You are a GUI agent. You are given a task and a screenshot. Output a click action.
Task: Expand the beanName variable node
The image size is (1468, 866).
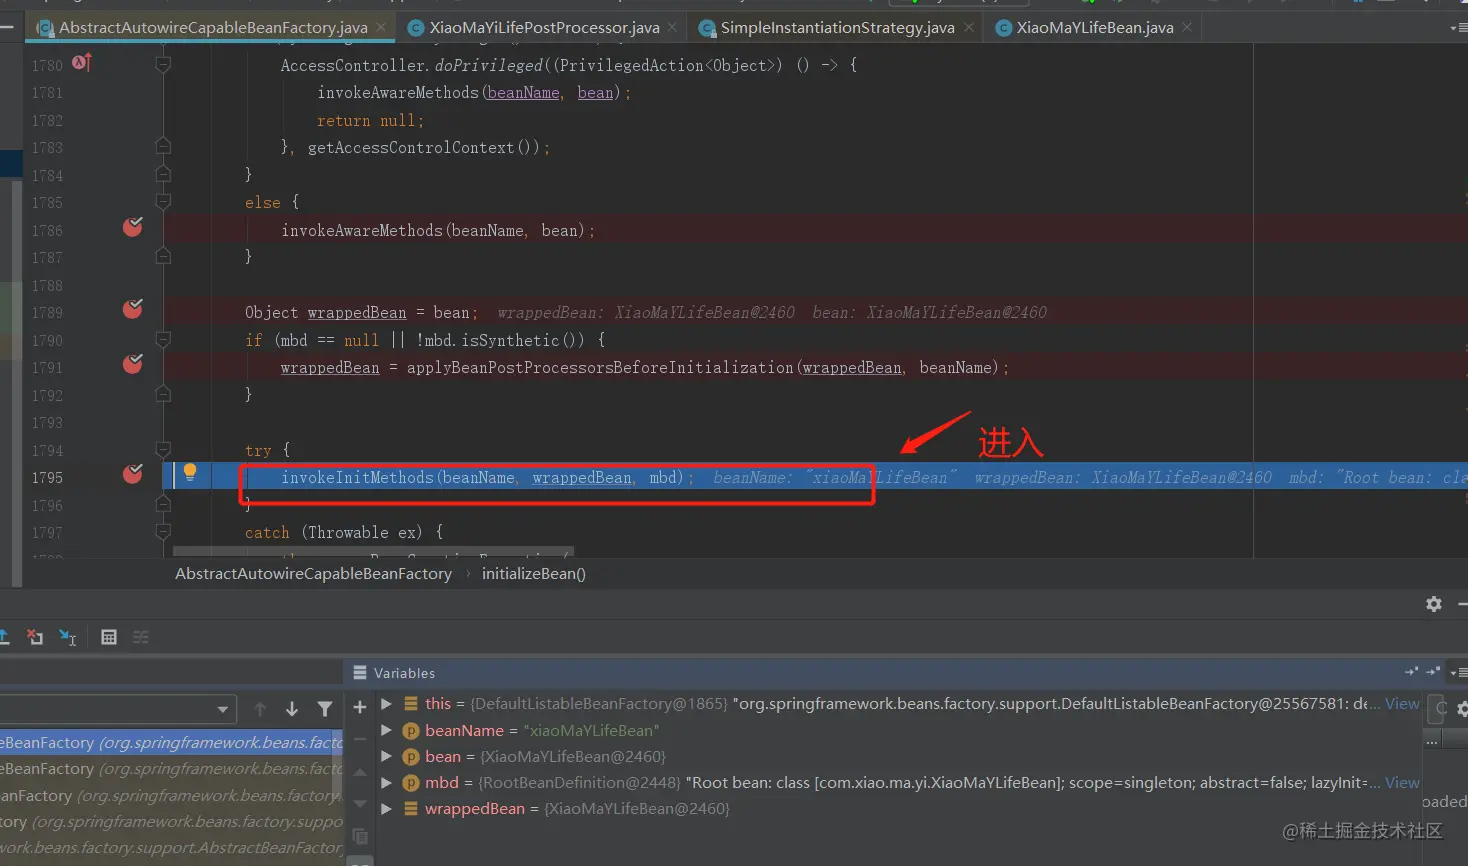pyautogui.click(x=387, y=731)
